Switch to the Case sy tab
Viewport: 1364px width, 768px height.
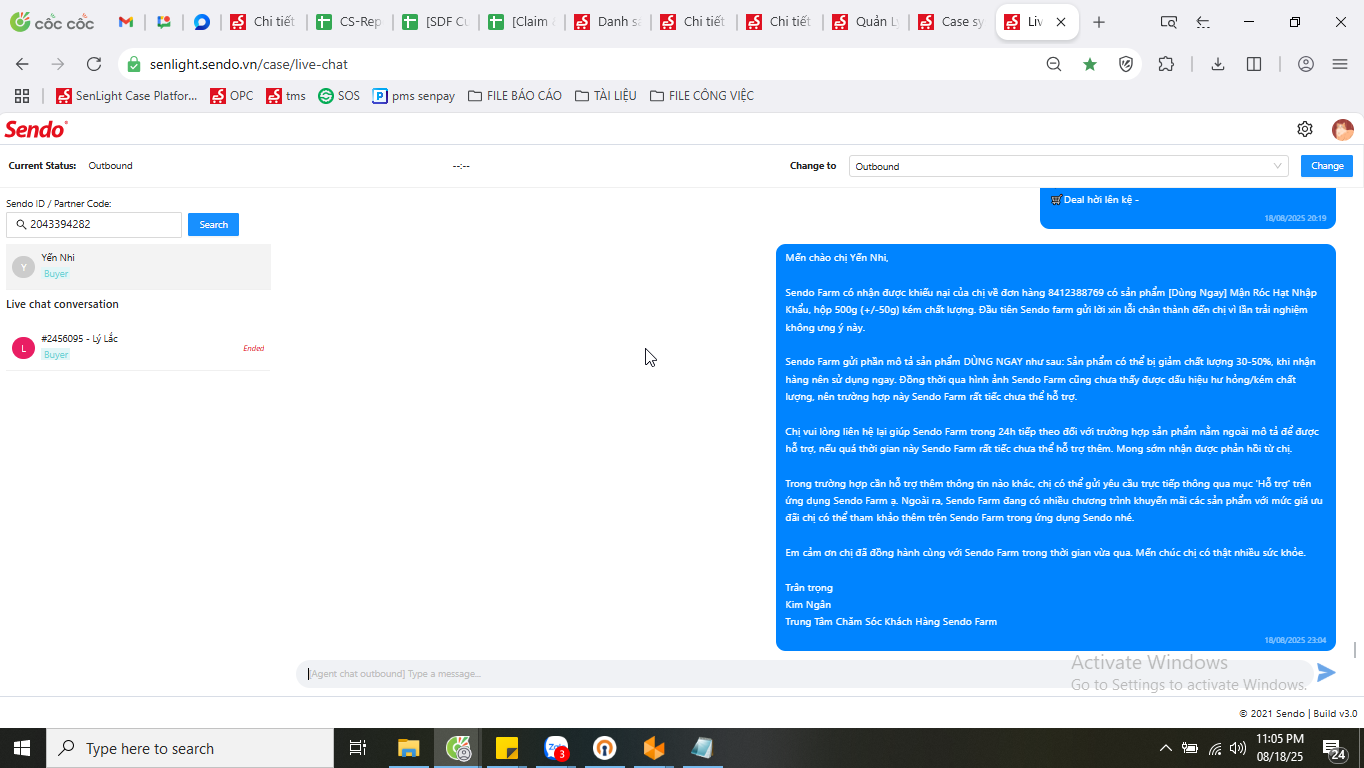point(952,22)
